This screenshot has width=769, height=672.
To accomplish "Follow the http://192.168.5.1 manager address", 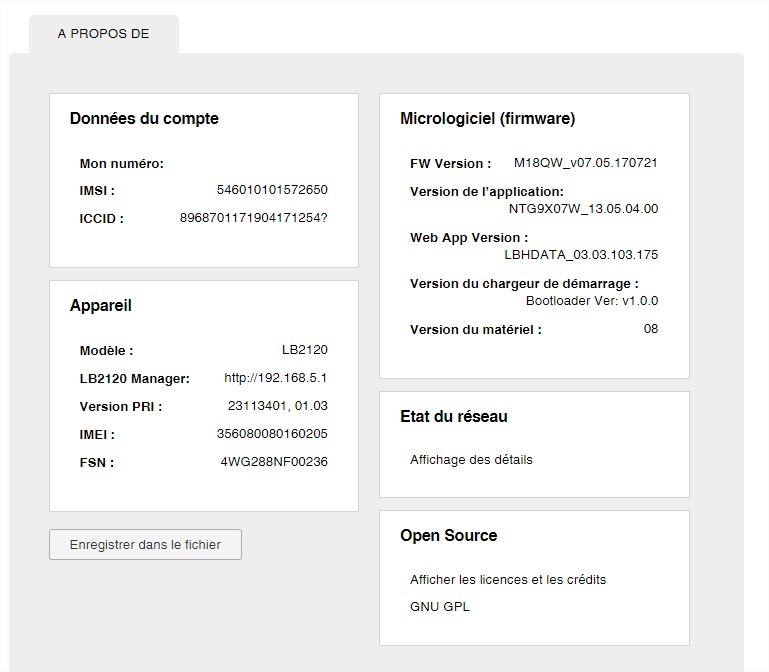I will point(276,378).
